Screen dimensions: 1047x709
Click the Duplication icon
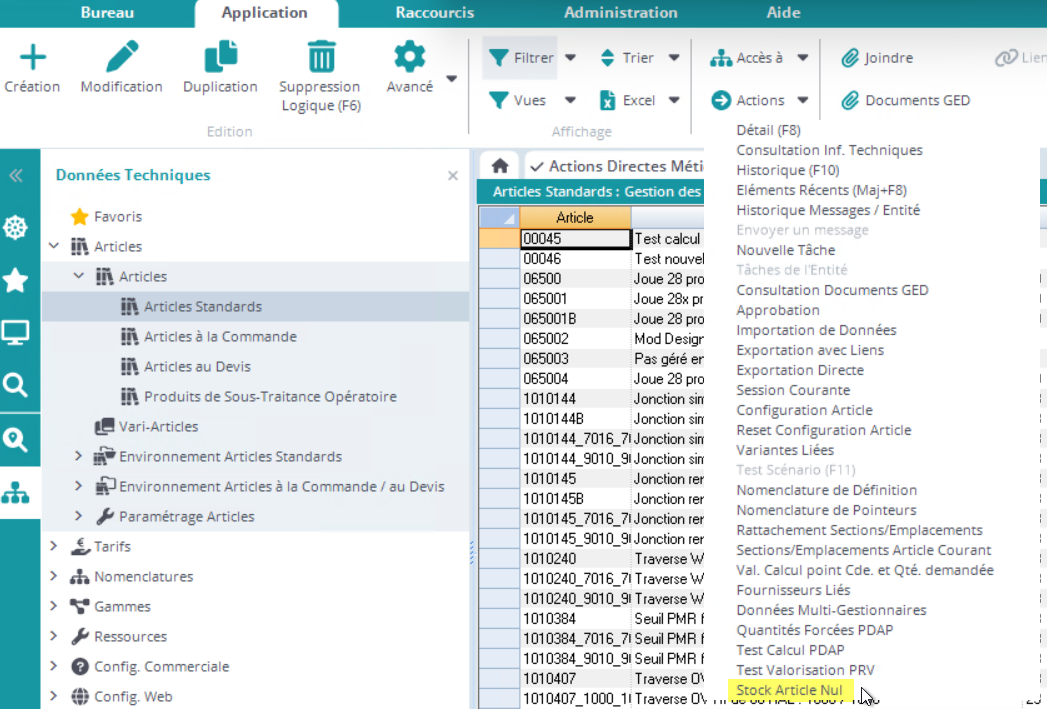220,57
